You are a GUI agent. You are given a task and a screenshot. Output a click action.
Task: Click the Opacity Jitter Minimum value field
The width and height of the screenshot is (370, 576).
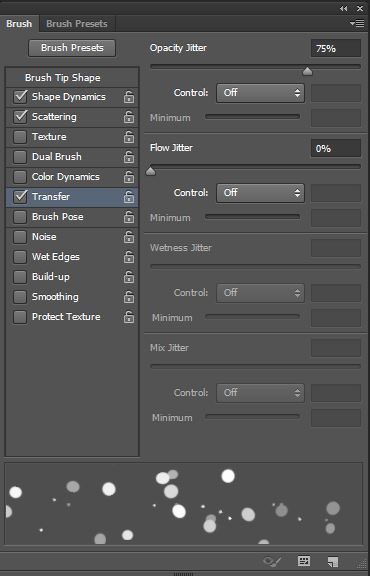[x=335, y=118]
